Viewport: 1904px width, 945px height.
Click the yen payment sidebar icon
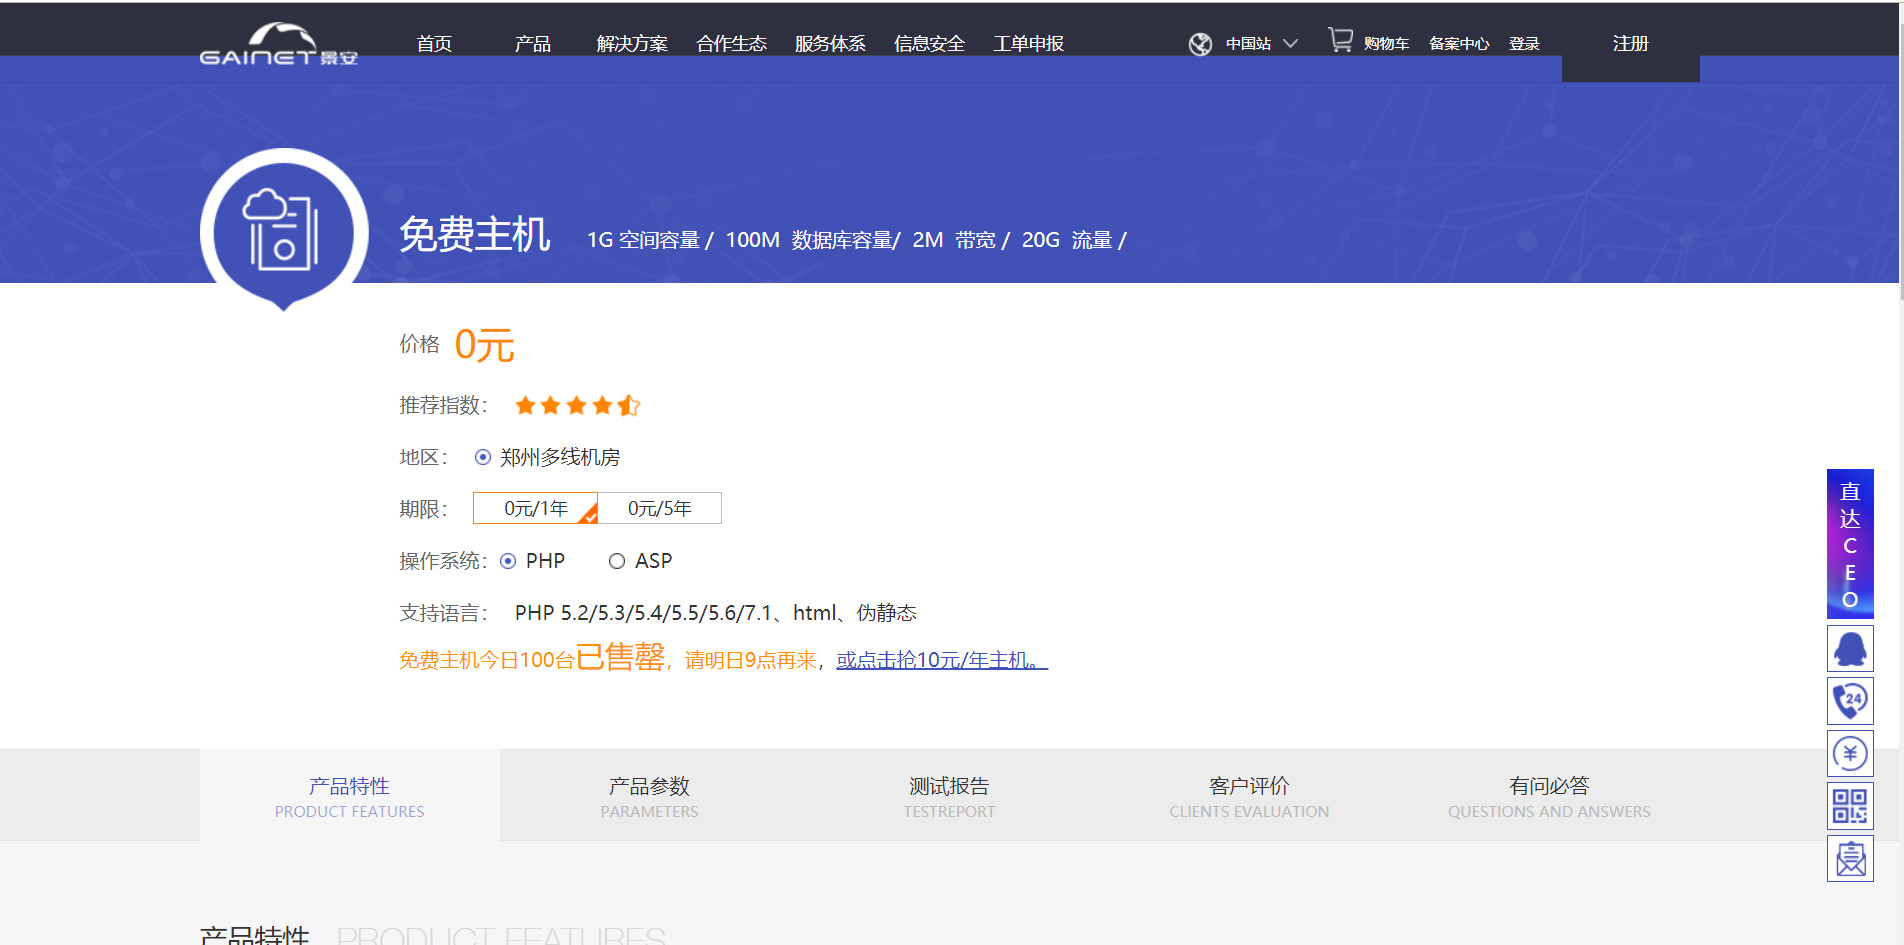coord(1849,753)
